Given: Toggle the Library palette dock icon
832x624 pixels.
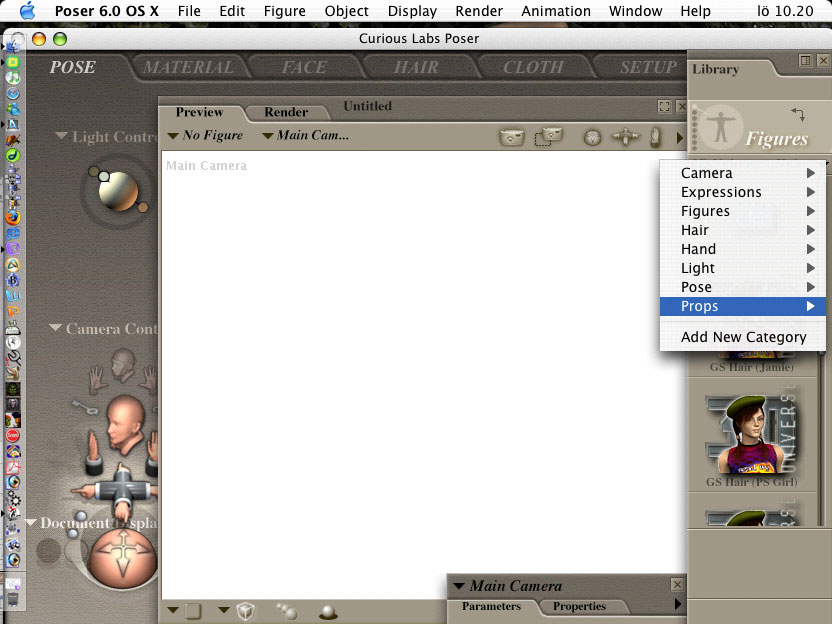Looking at the screenshot, I should [x=805, y=60].
